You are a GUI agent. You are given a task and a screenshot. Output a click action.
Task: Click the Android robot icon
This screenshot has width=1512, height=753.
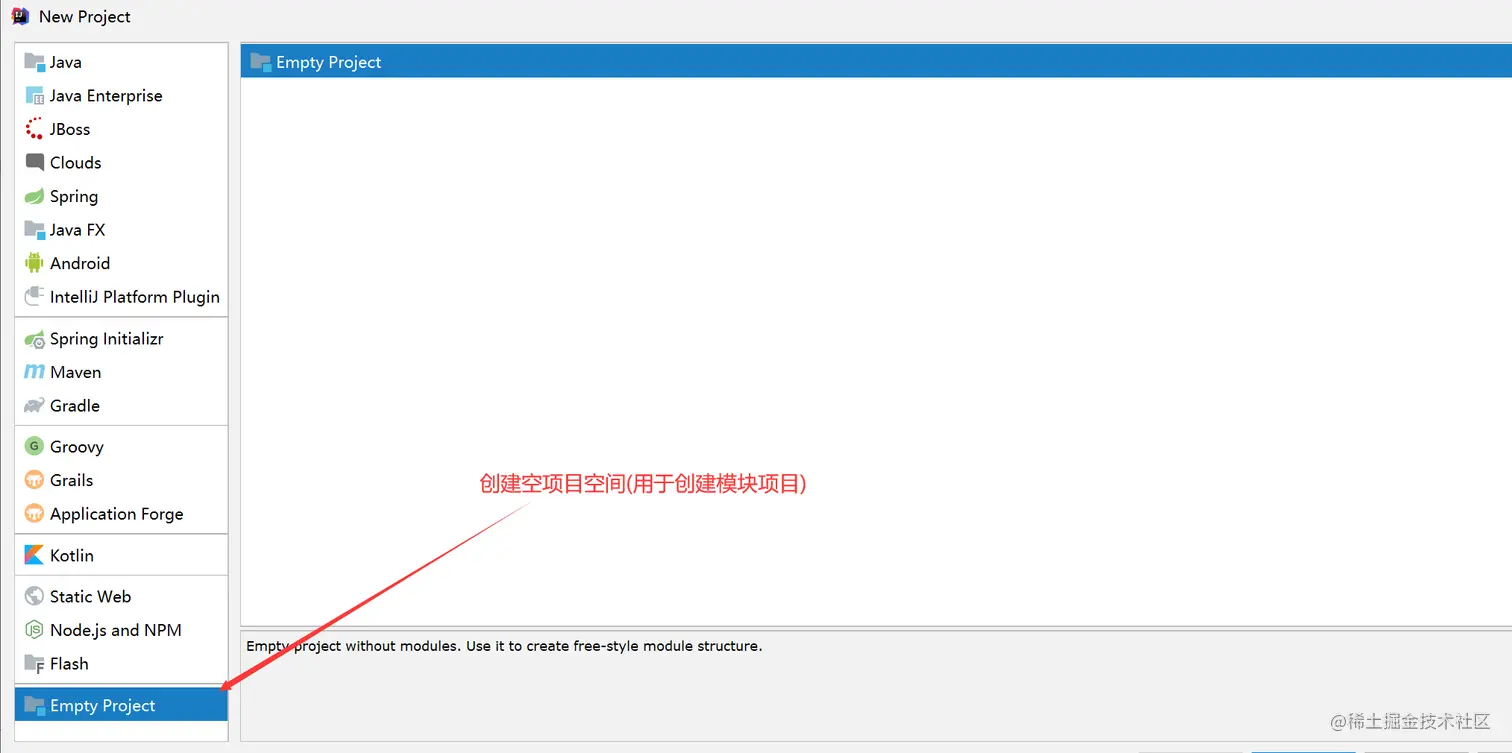click(x=35, y=263)
